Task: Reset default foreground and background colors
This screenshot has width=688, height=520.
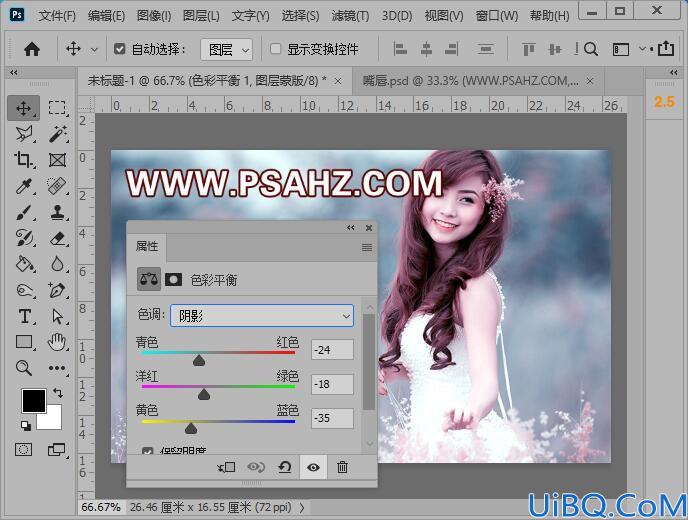Action: pyautogui.click(x=26, y=424)
